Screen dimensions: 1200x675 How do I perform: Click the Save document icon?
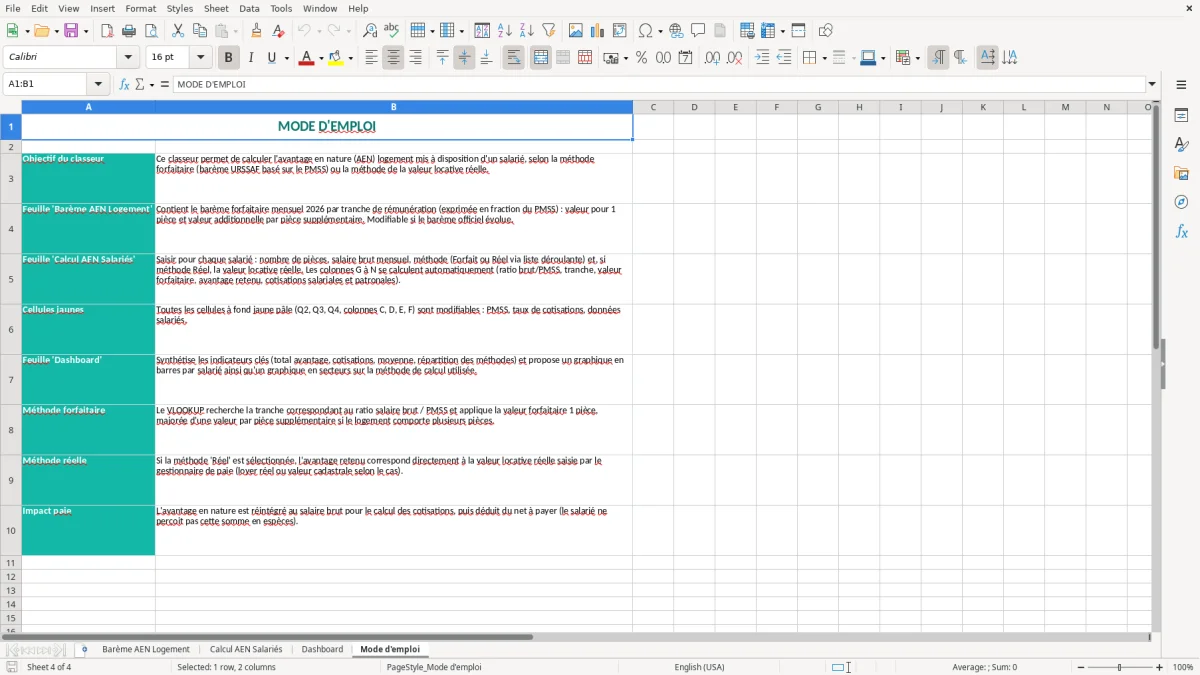tap(71, 31)
